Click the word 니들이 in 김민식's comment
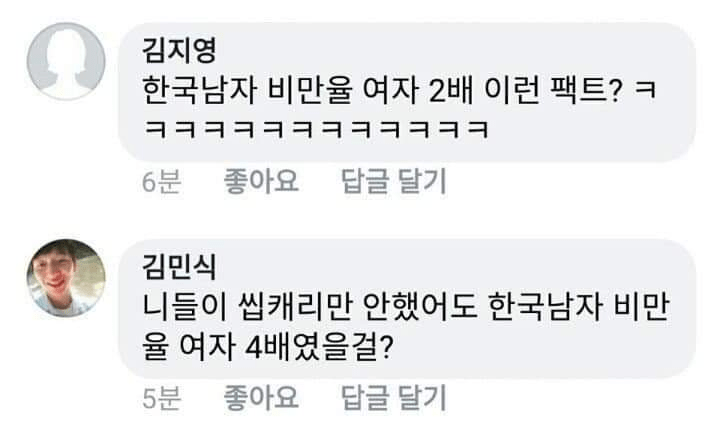This screenshot has height=426, width=720. point(185,307)
